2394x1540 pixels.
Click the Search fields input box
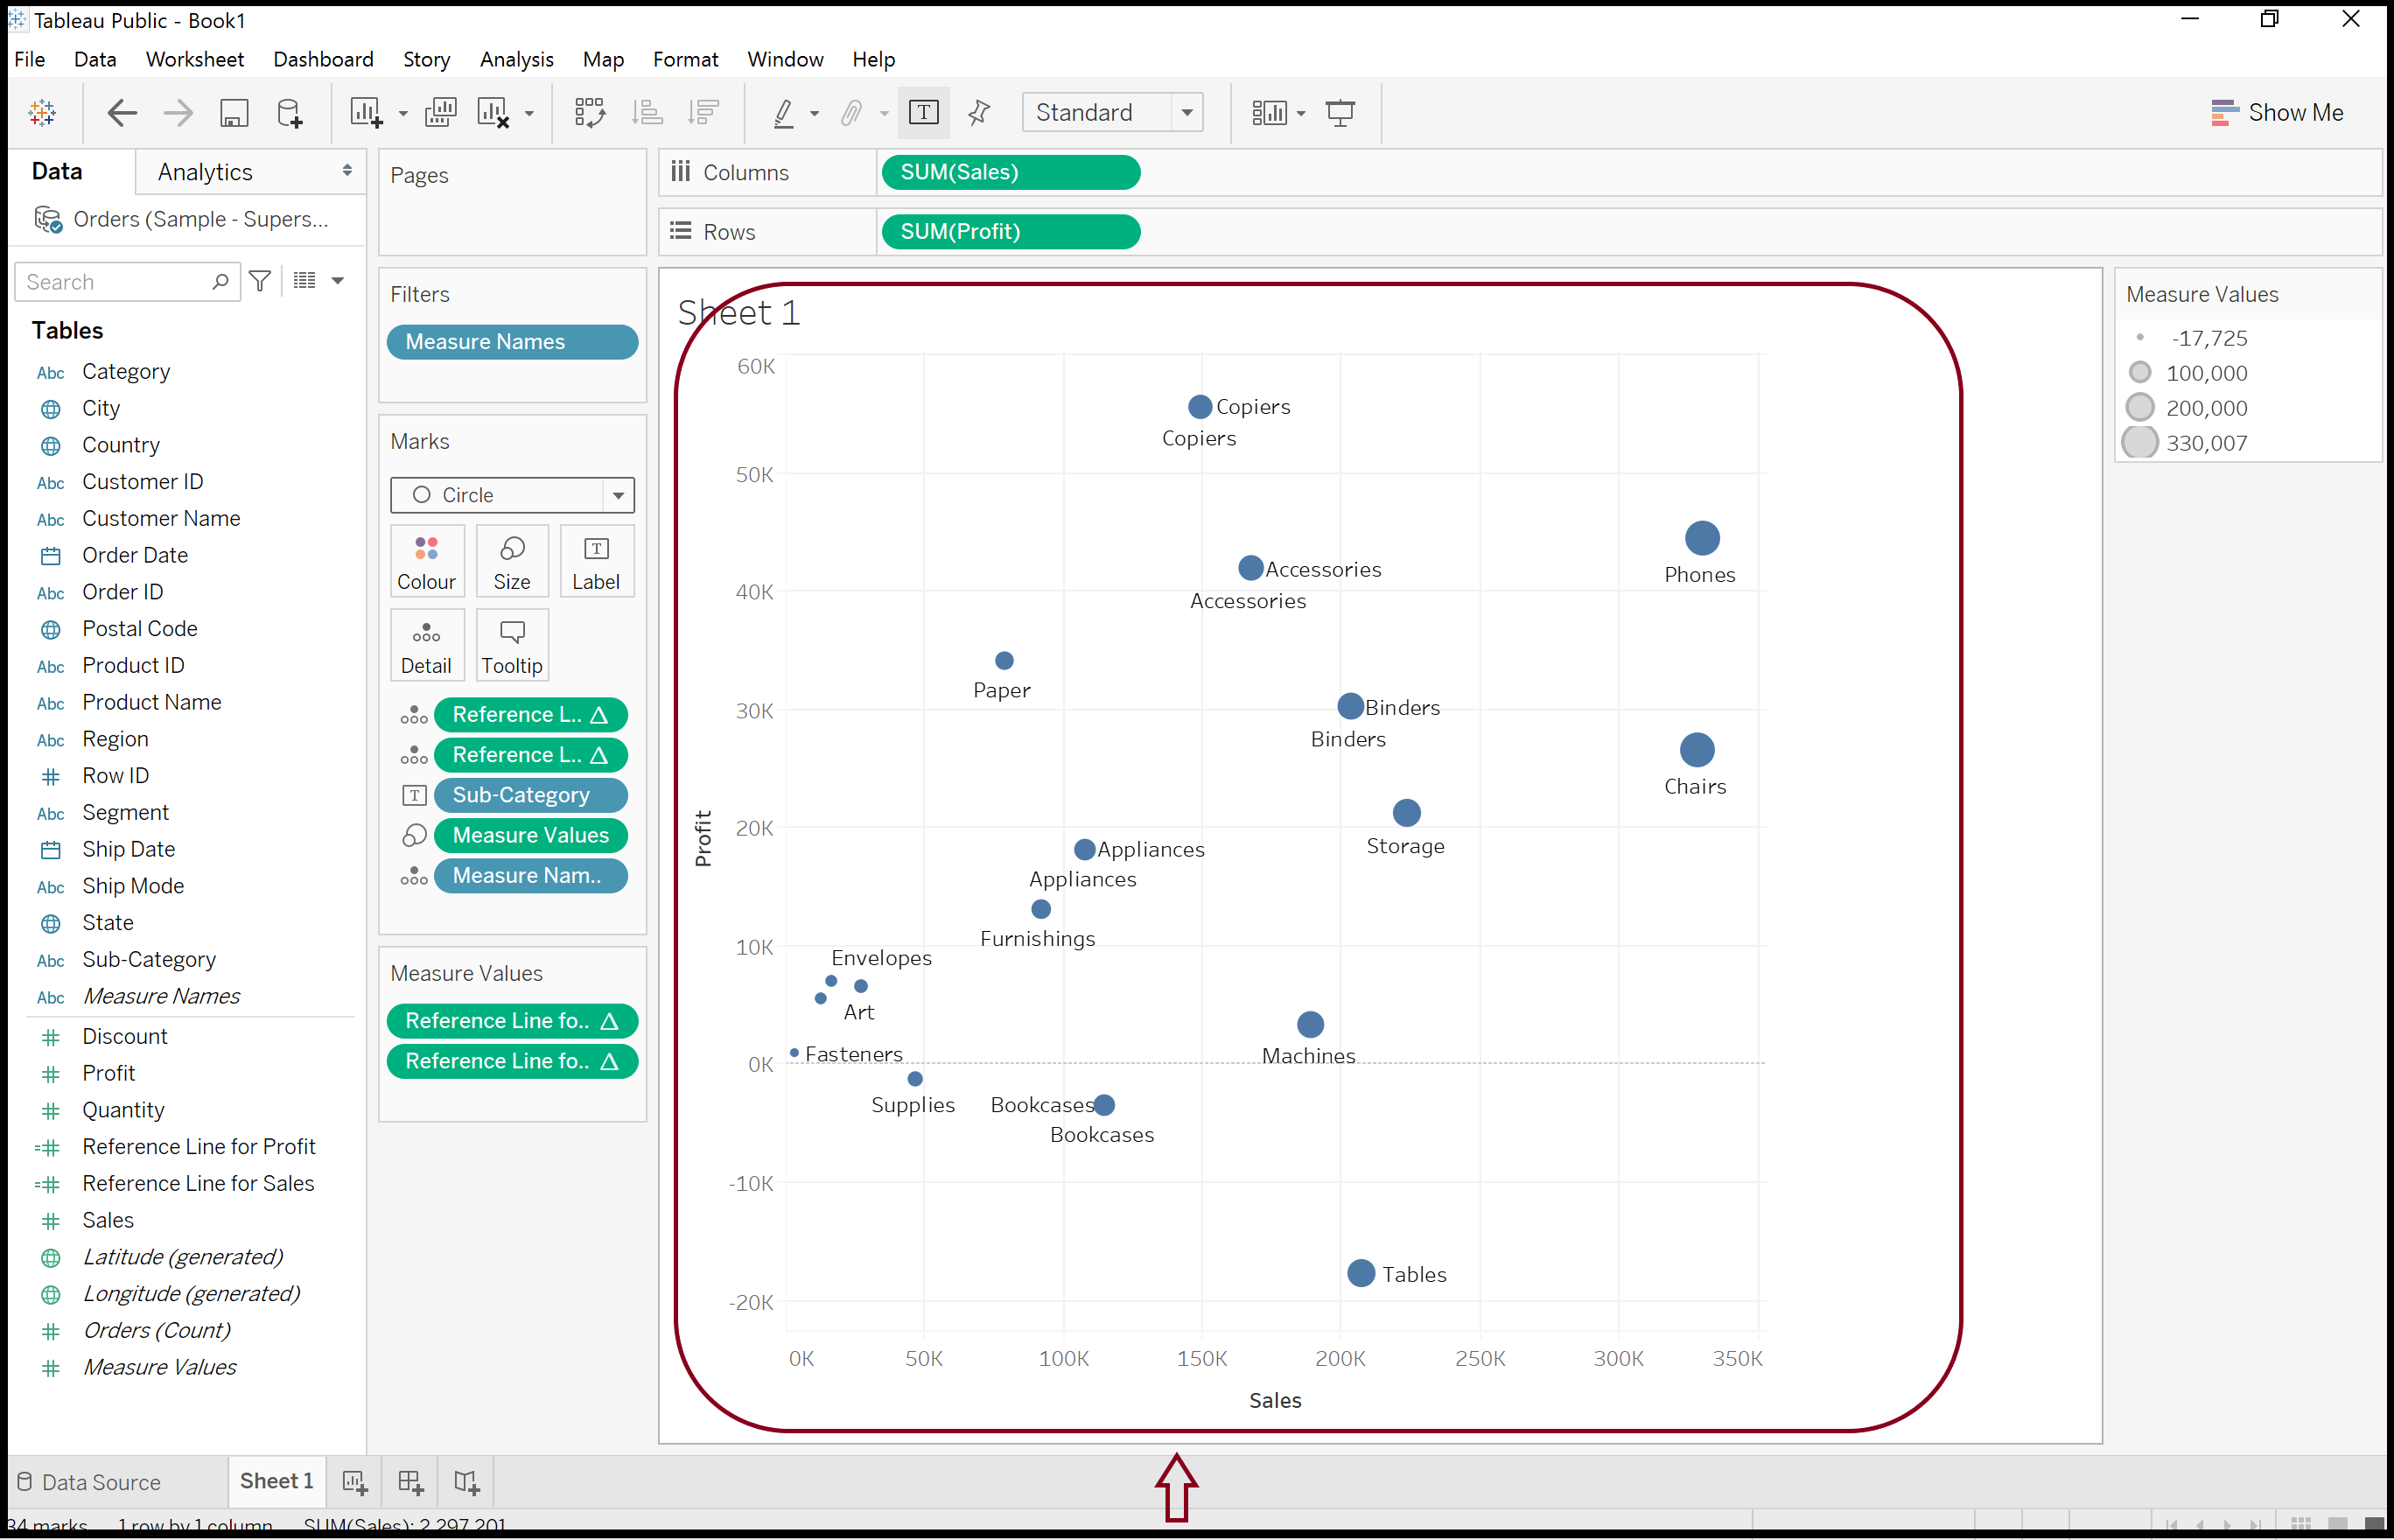click(x=127, y=282)
